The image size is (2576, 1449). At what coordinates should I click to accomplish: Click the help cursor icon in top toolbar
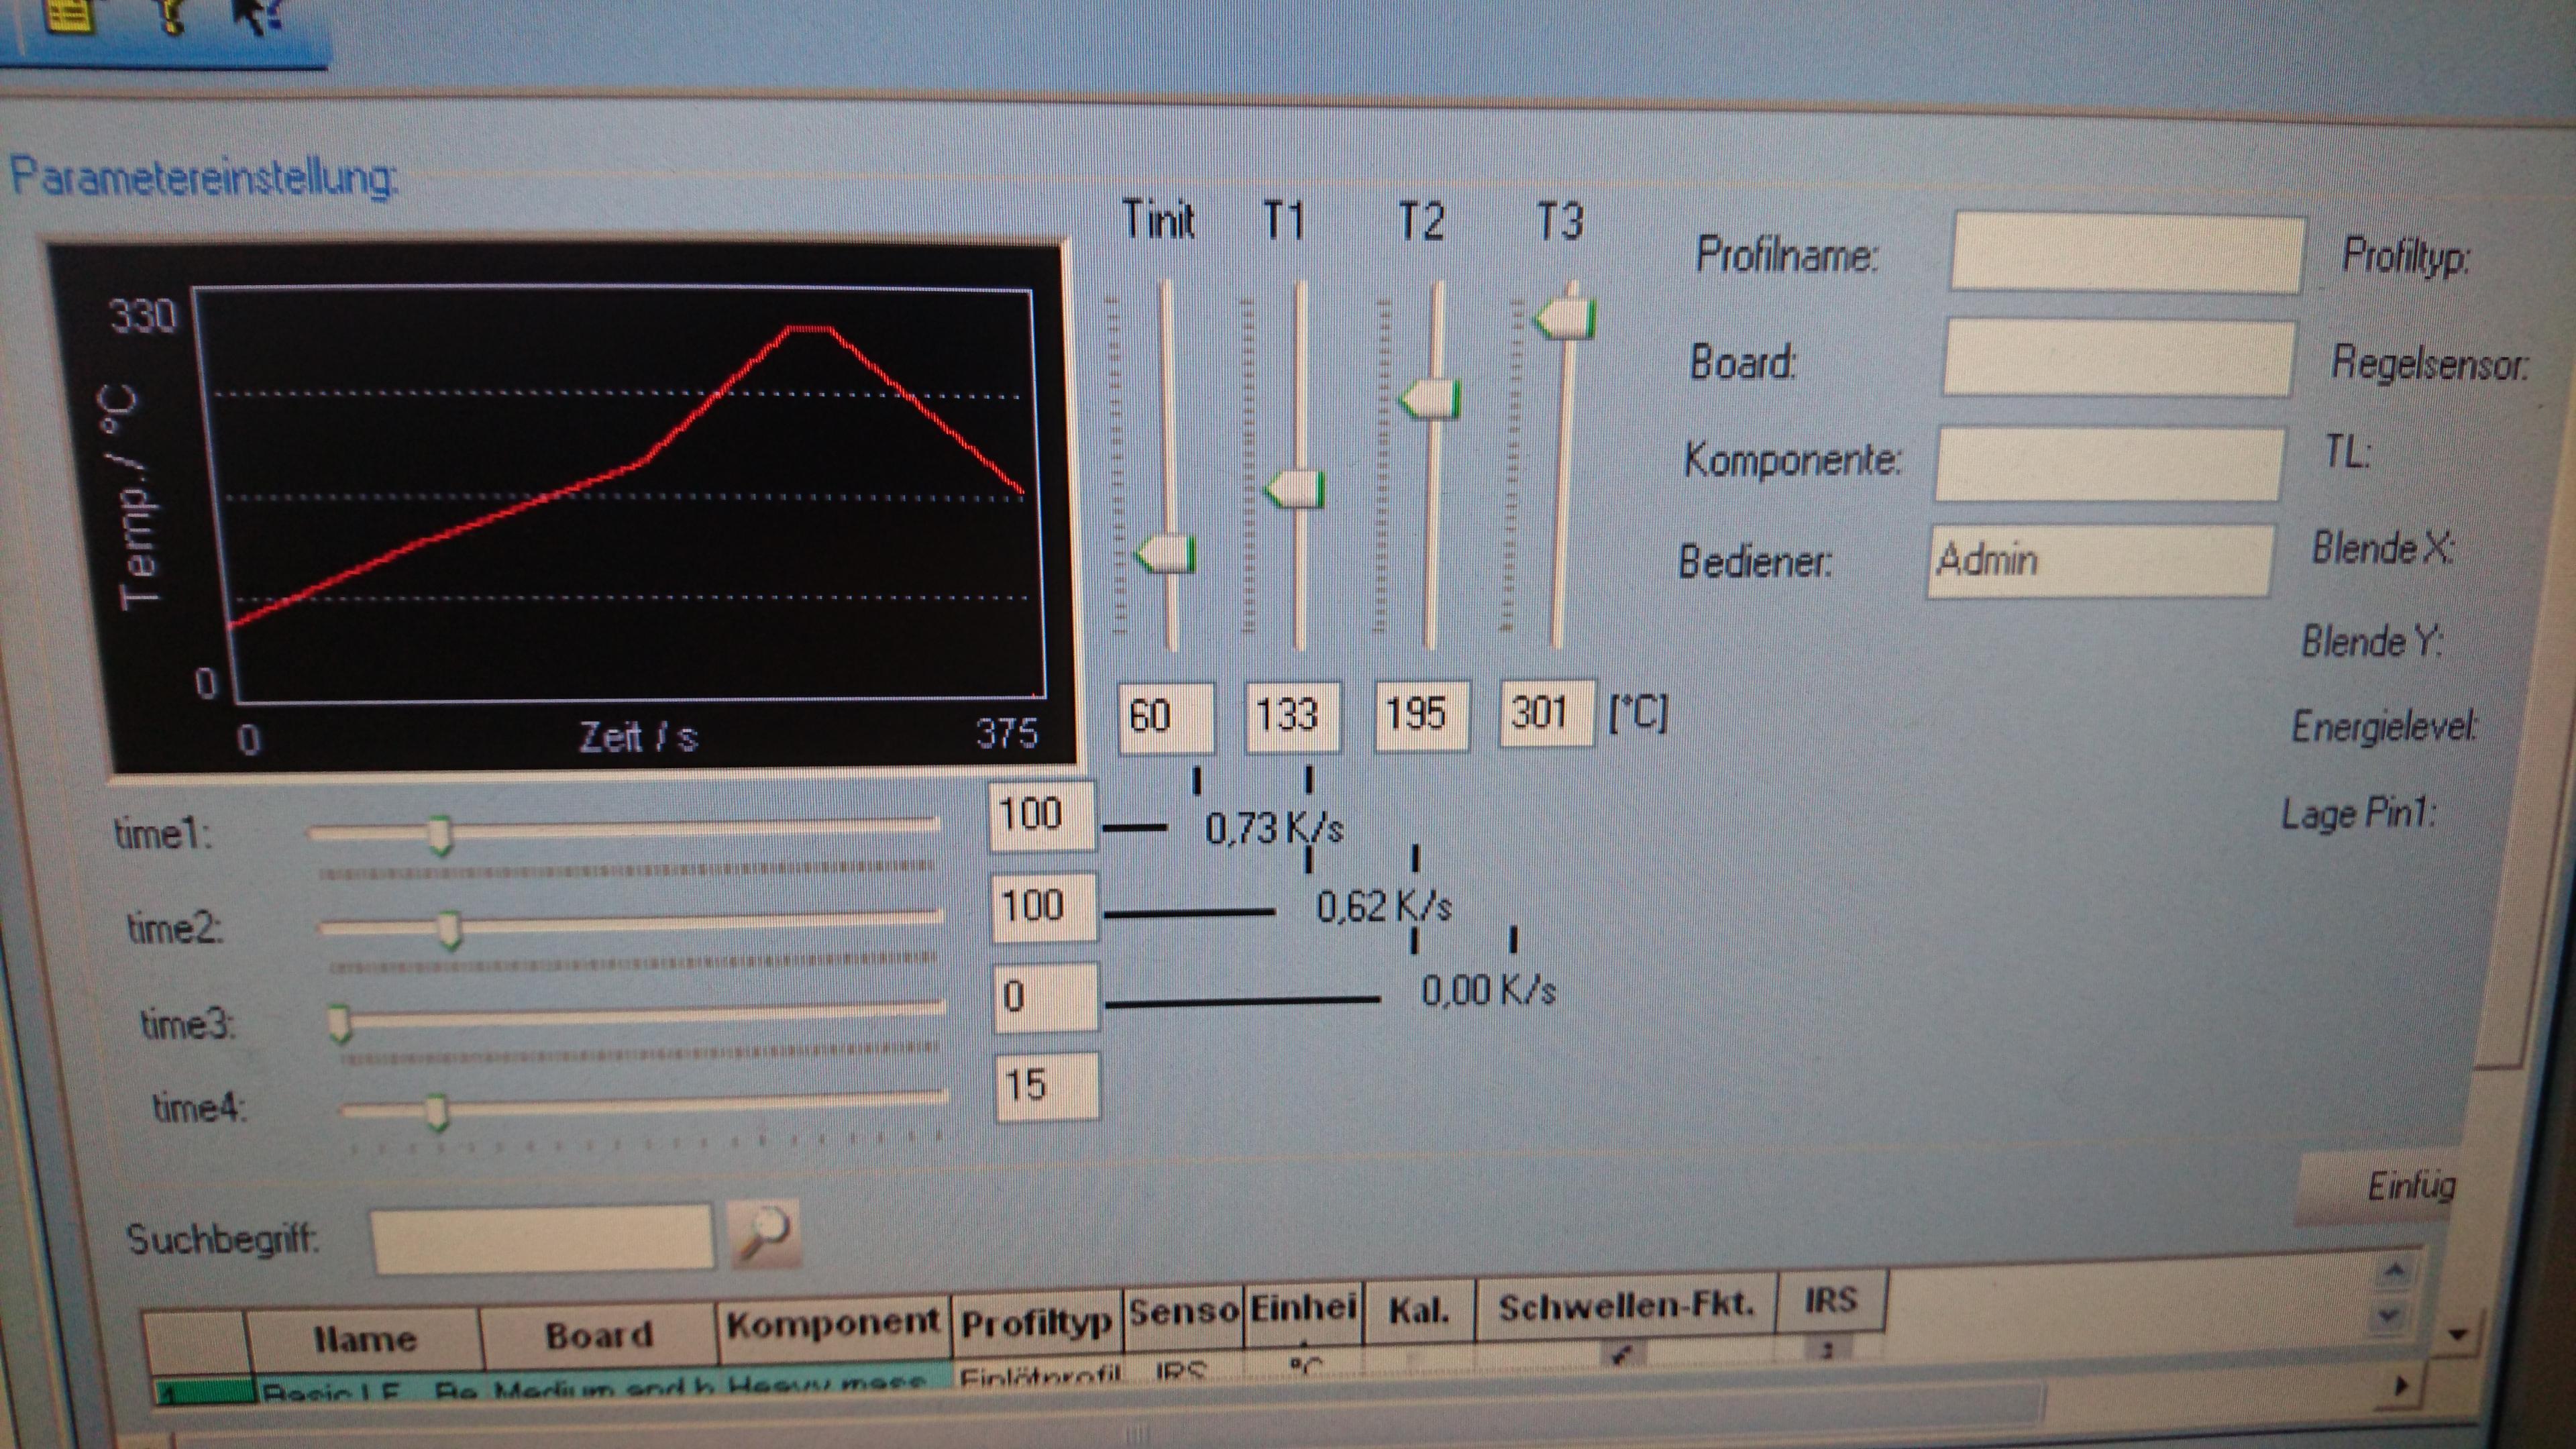pyautogui.click(x=258, y=14)
